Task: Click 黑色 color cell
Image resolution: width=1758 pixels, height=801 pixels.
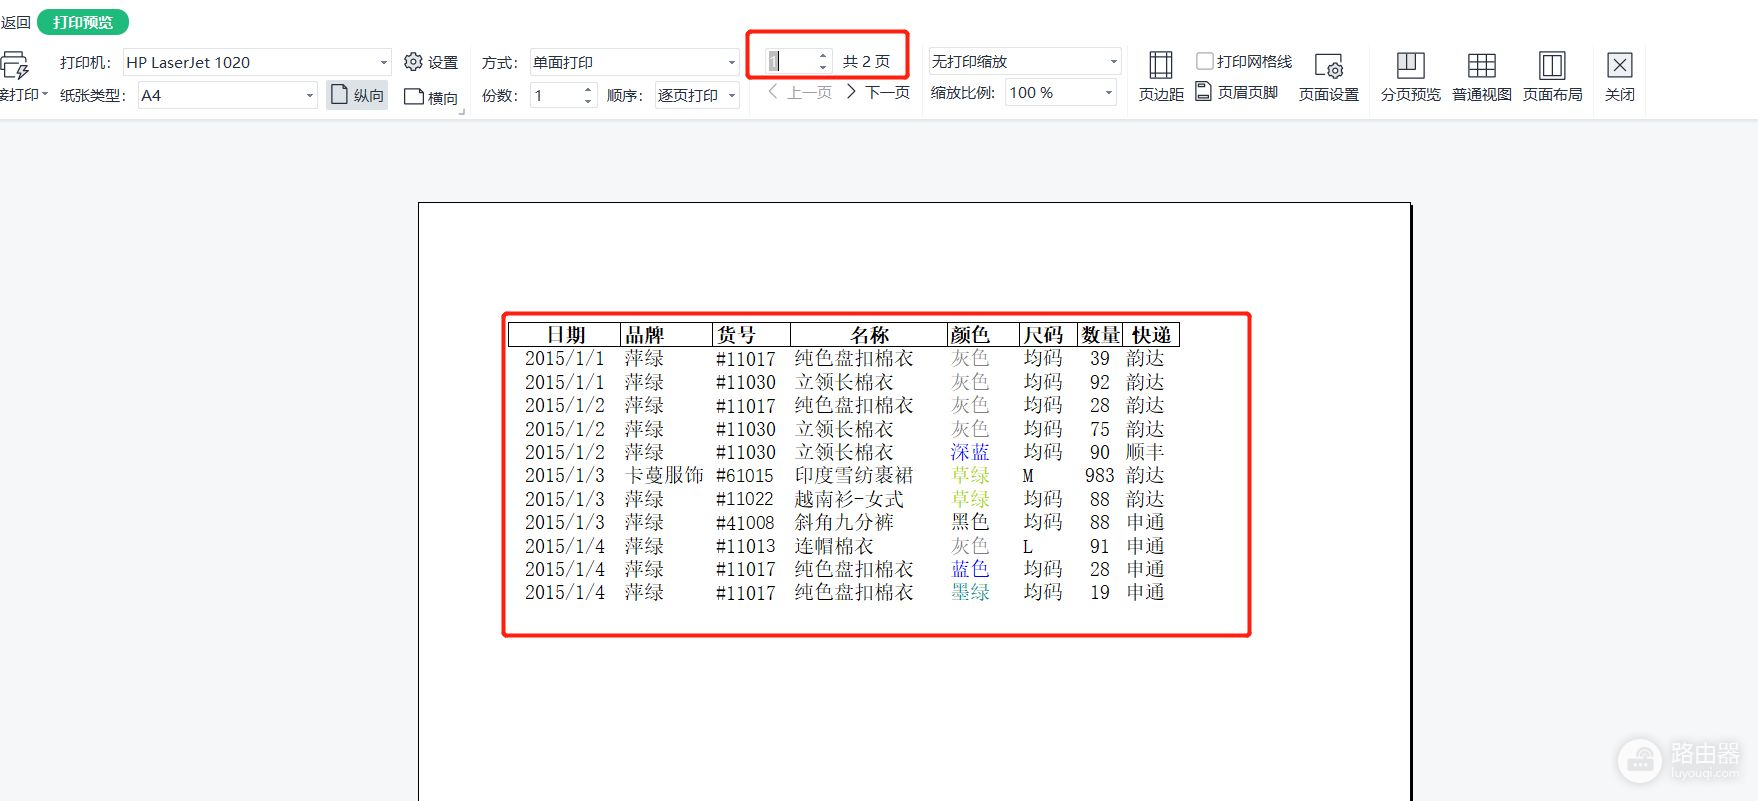Action: 970,522
